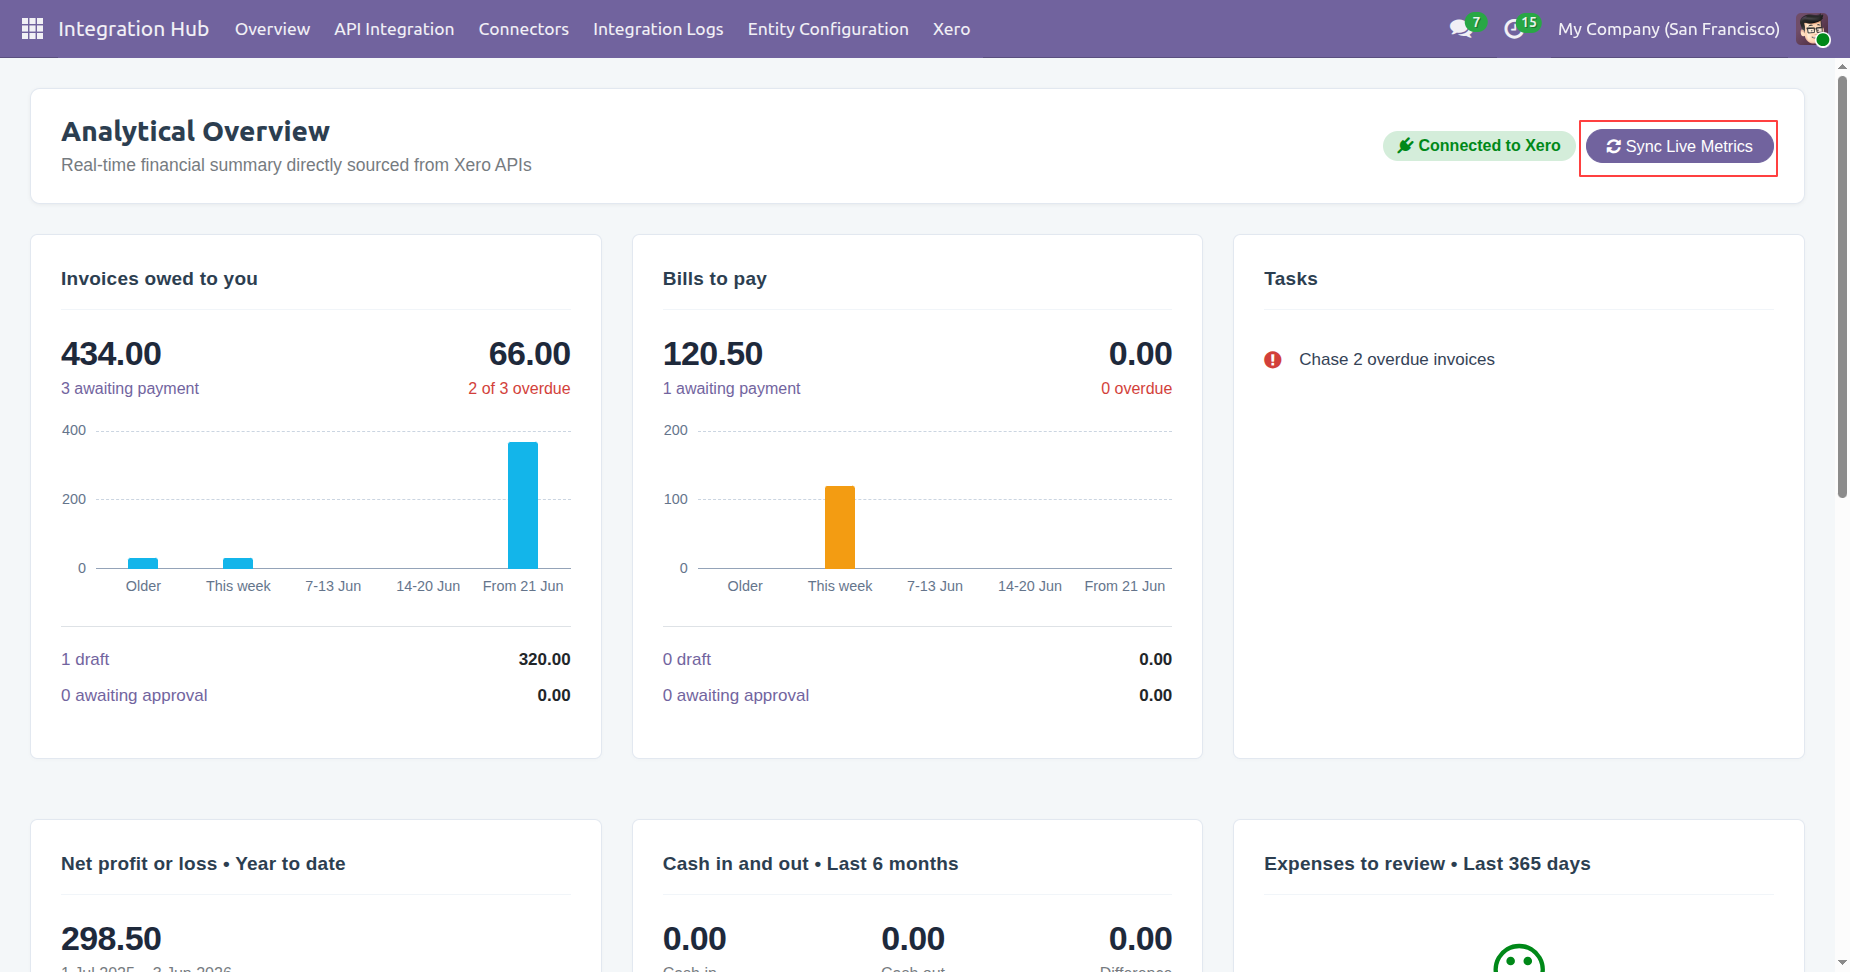Click the 320.00 draft amount
The image size is (1850, 972).
(x=544, y=659)
